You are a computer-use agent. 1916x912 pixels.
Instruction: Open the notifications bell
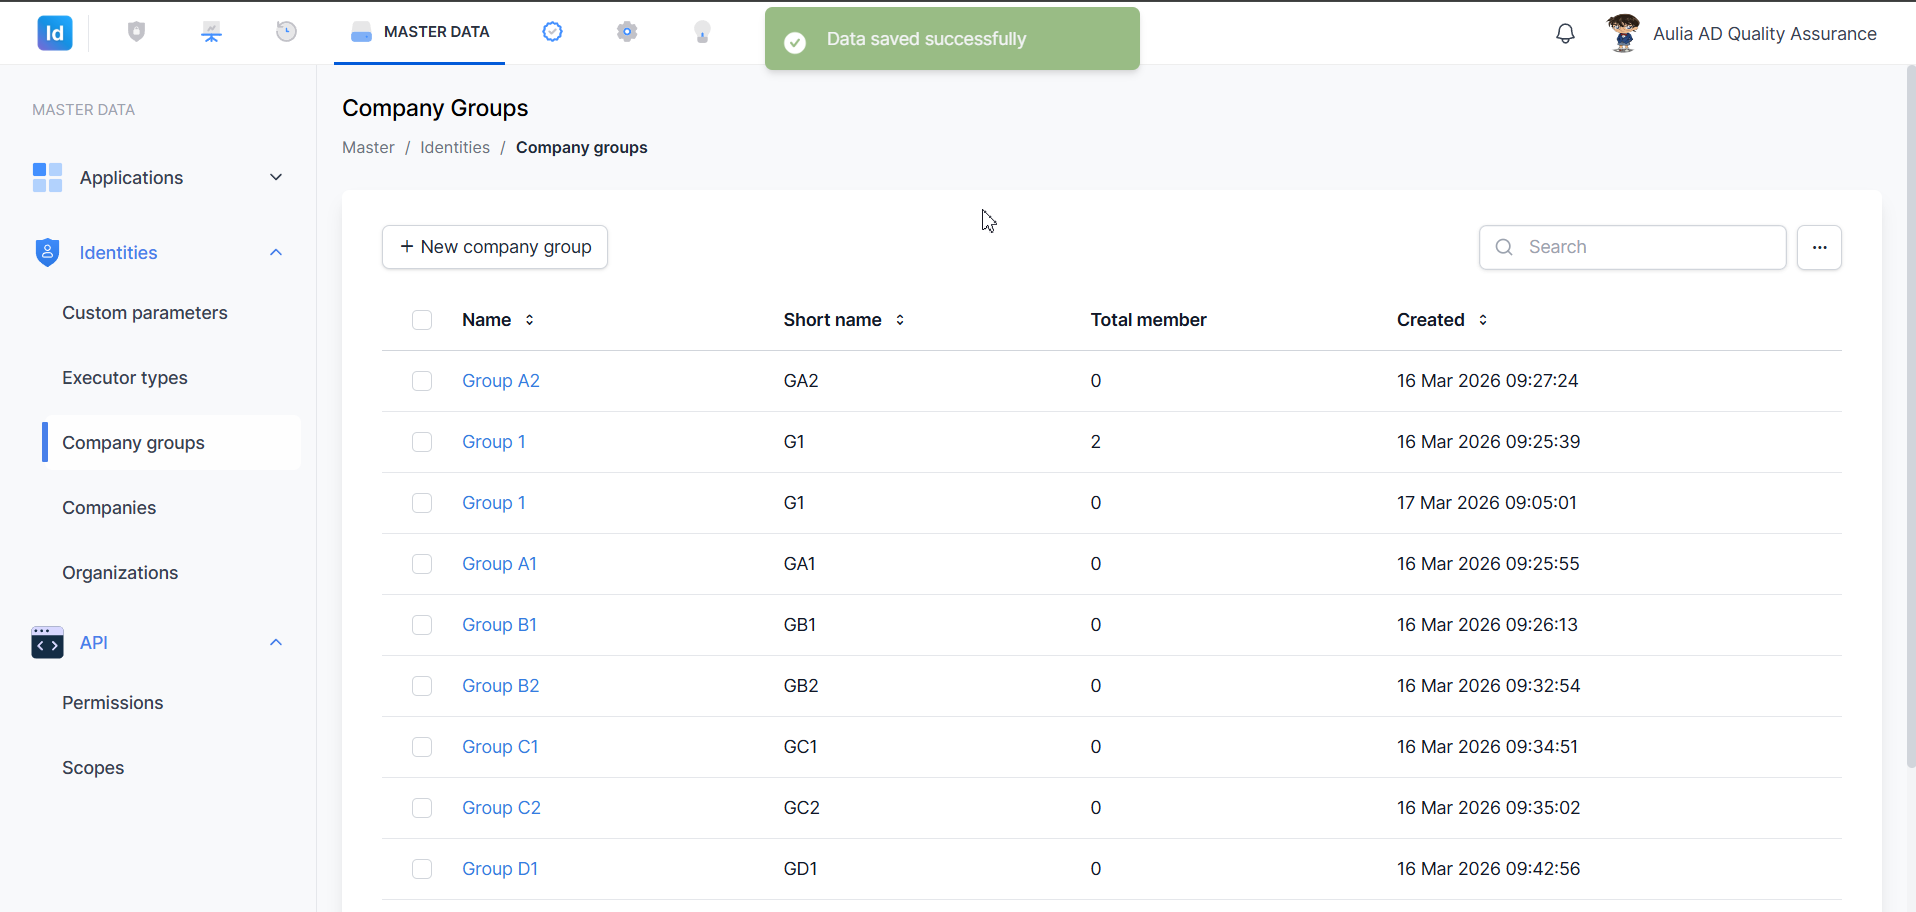(1565, 34)
